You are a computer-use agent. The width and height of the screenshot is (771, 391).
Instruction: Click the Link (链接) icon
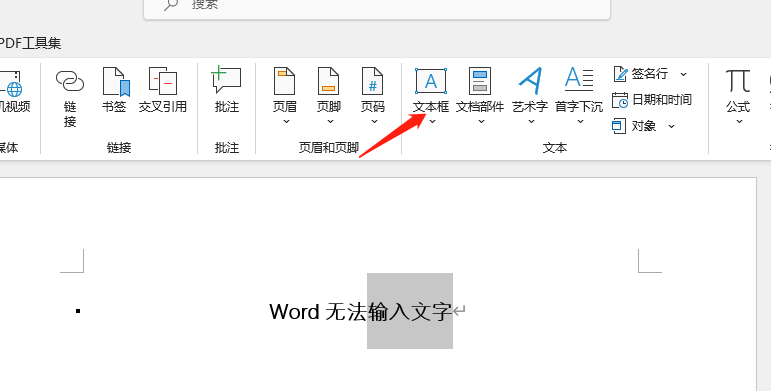pos(70,81)
